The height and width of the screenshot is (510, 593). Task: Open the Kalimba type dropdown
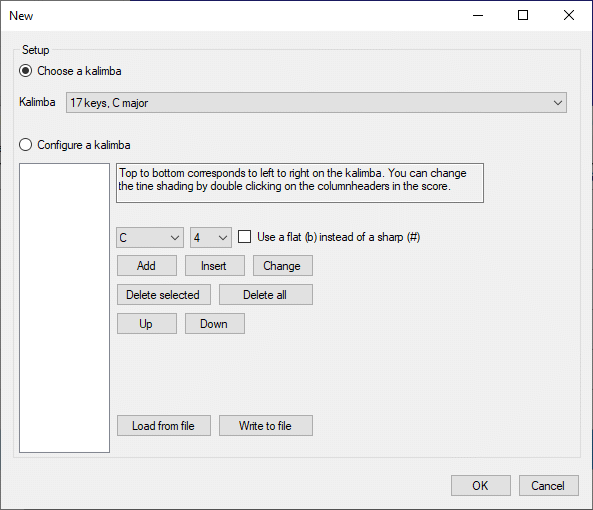316,102
